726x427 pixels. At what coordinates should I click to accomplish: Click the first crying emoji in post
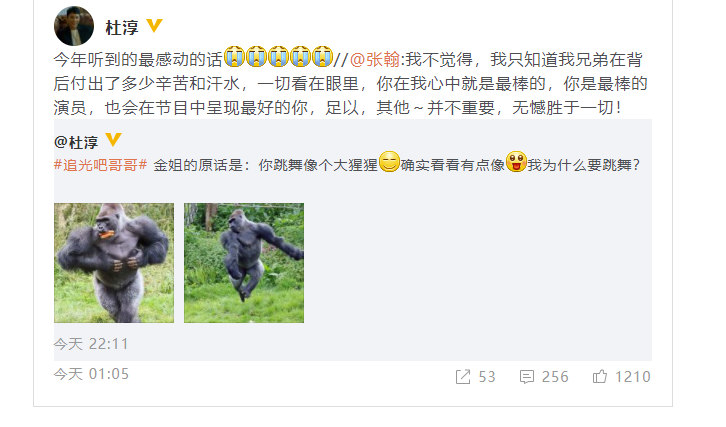(x=234, y=57)
